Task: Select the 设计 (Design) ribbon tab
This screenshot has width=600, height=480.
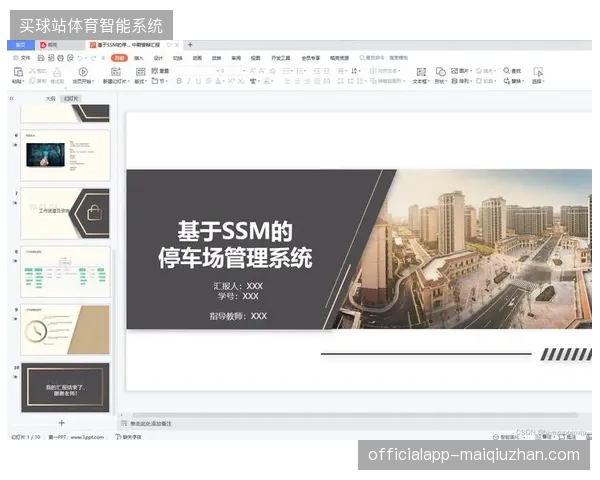Action: pyautogui.click(x=158, y=58)
